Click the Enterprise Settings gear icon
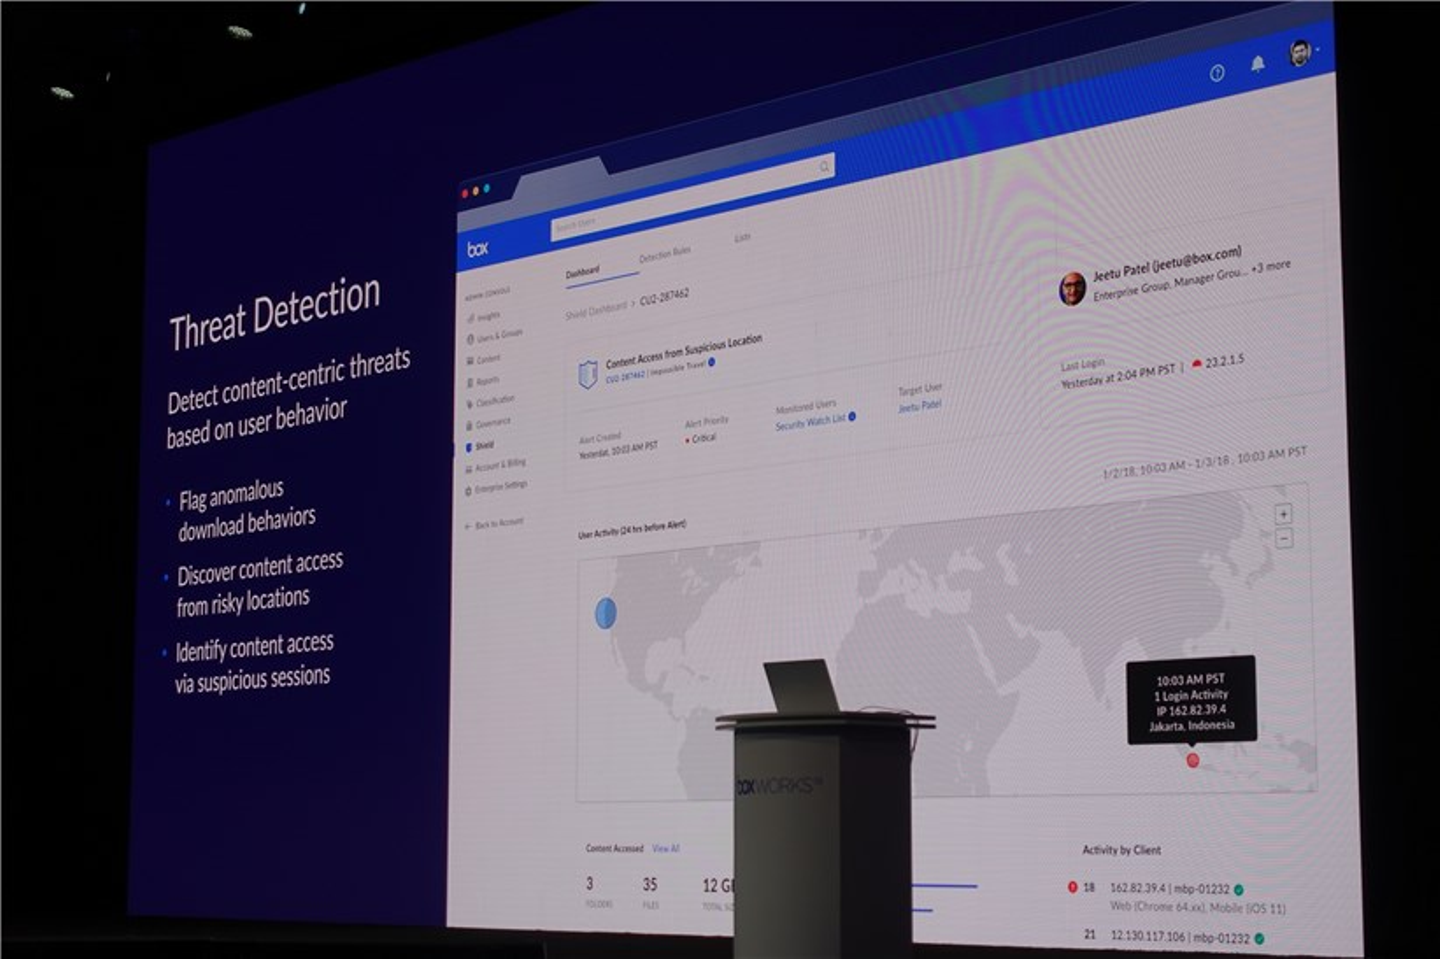 (469, 490)
